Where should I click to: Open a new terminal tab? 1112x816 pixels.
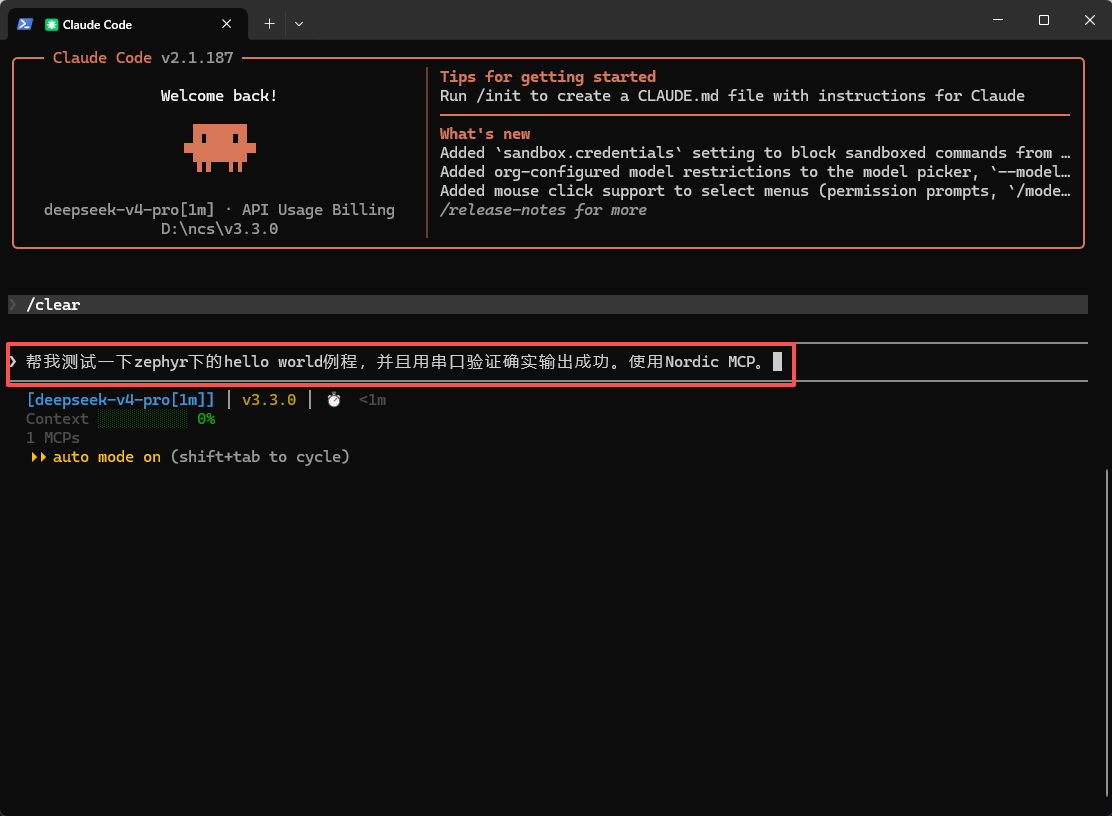[x=269, y=24]
